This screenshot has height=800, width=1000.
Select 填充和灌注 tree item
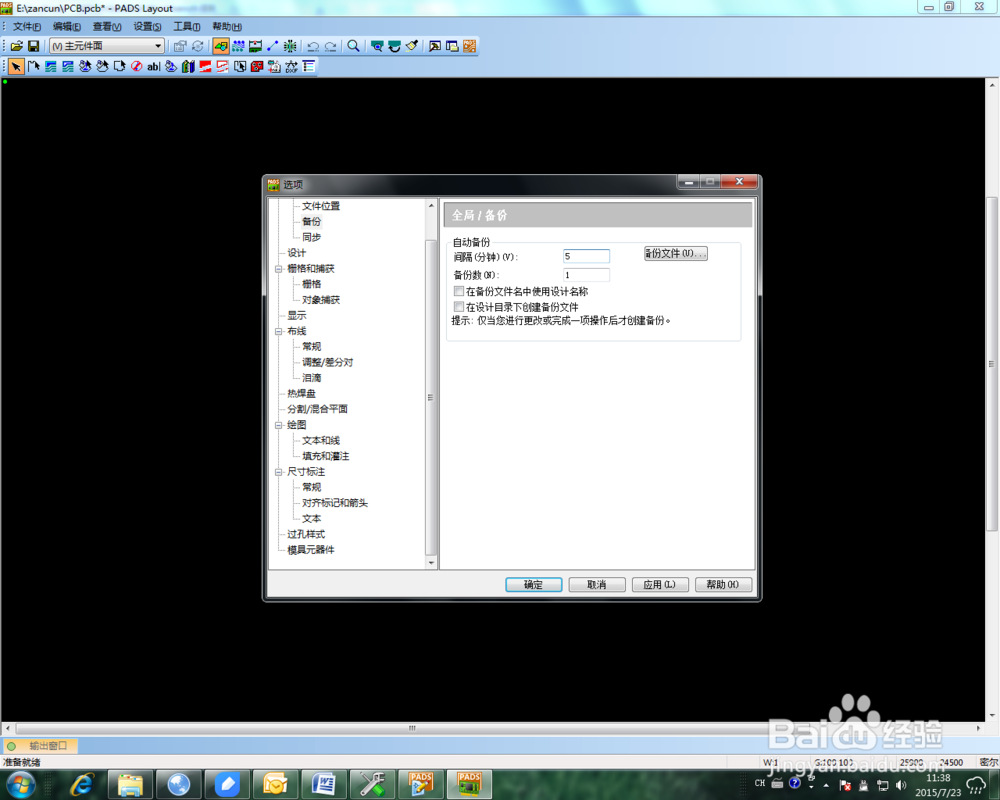(x=325, y=456)
